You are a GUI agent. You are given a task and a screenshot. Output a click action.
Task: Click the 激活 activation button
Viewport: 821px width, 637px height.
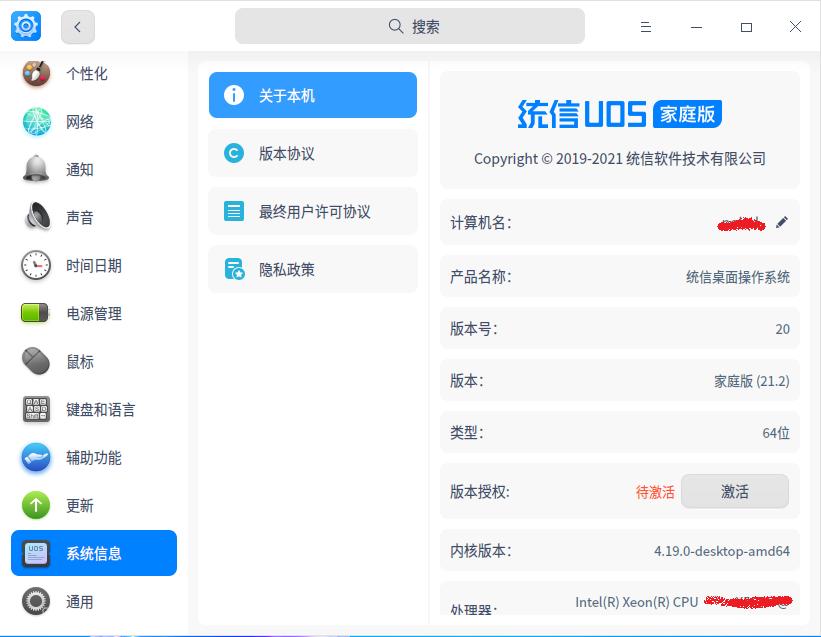click(735, 491)
